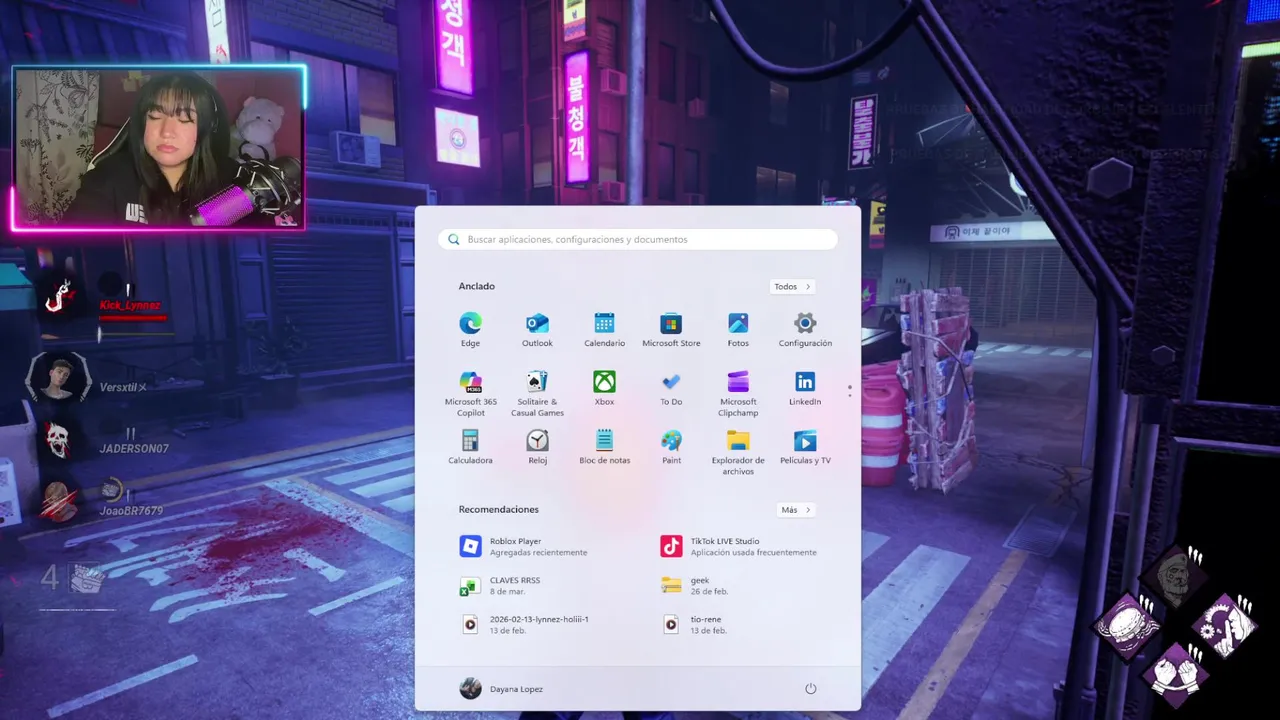This screenshot has height=720, width=1280.
Task: Click the search magnifier icon
Action: point(454,239)
